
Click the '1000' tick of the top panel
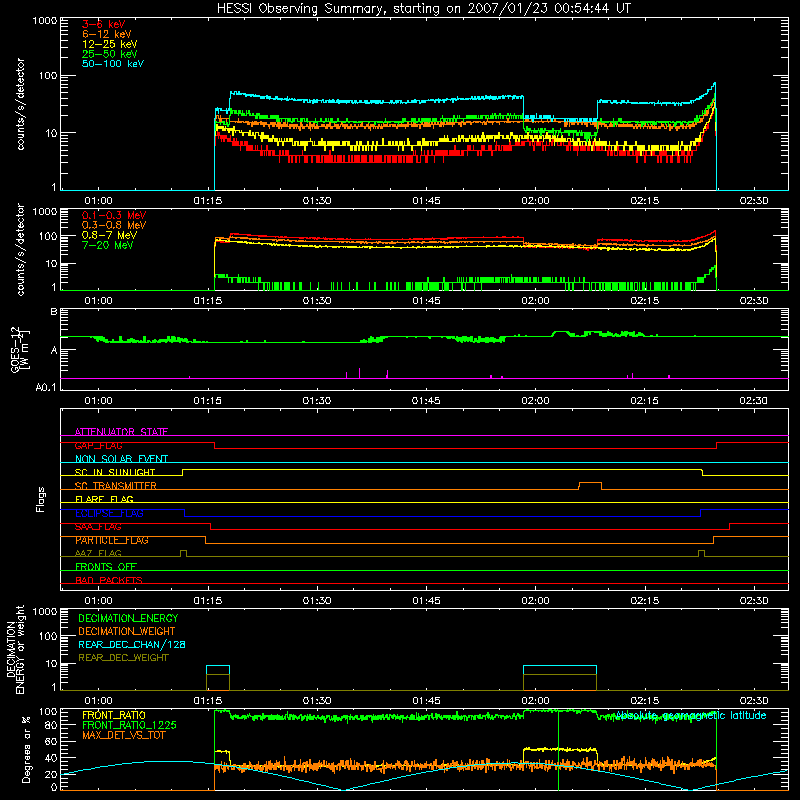click(45, 20)
